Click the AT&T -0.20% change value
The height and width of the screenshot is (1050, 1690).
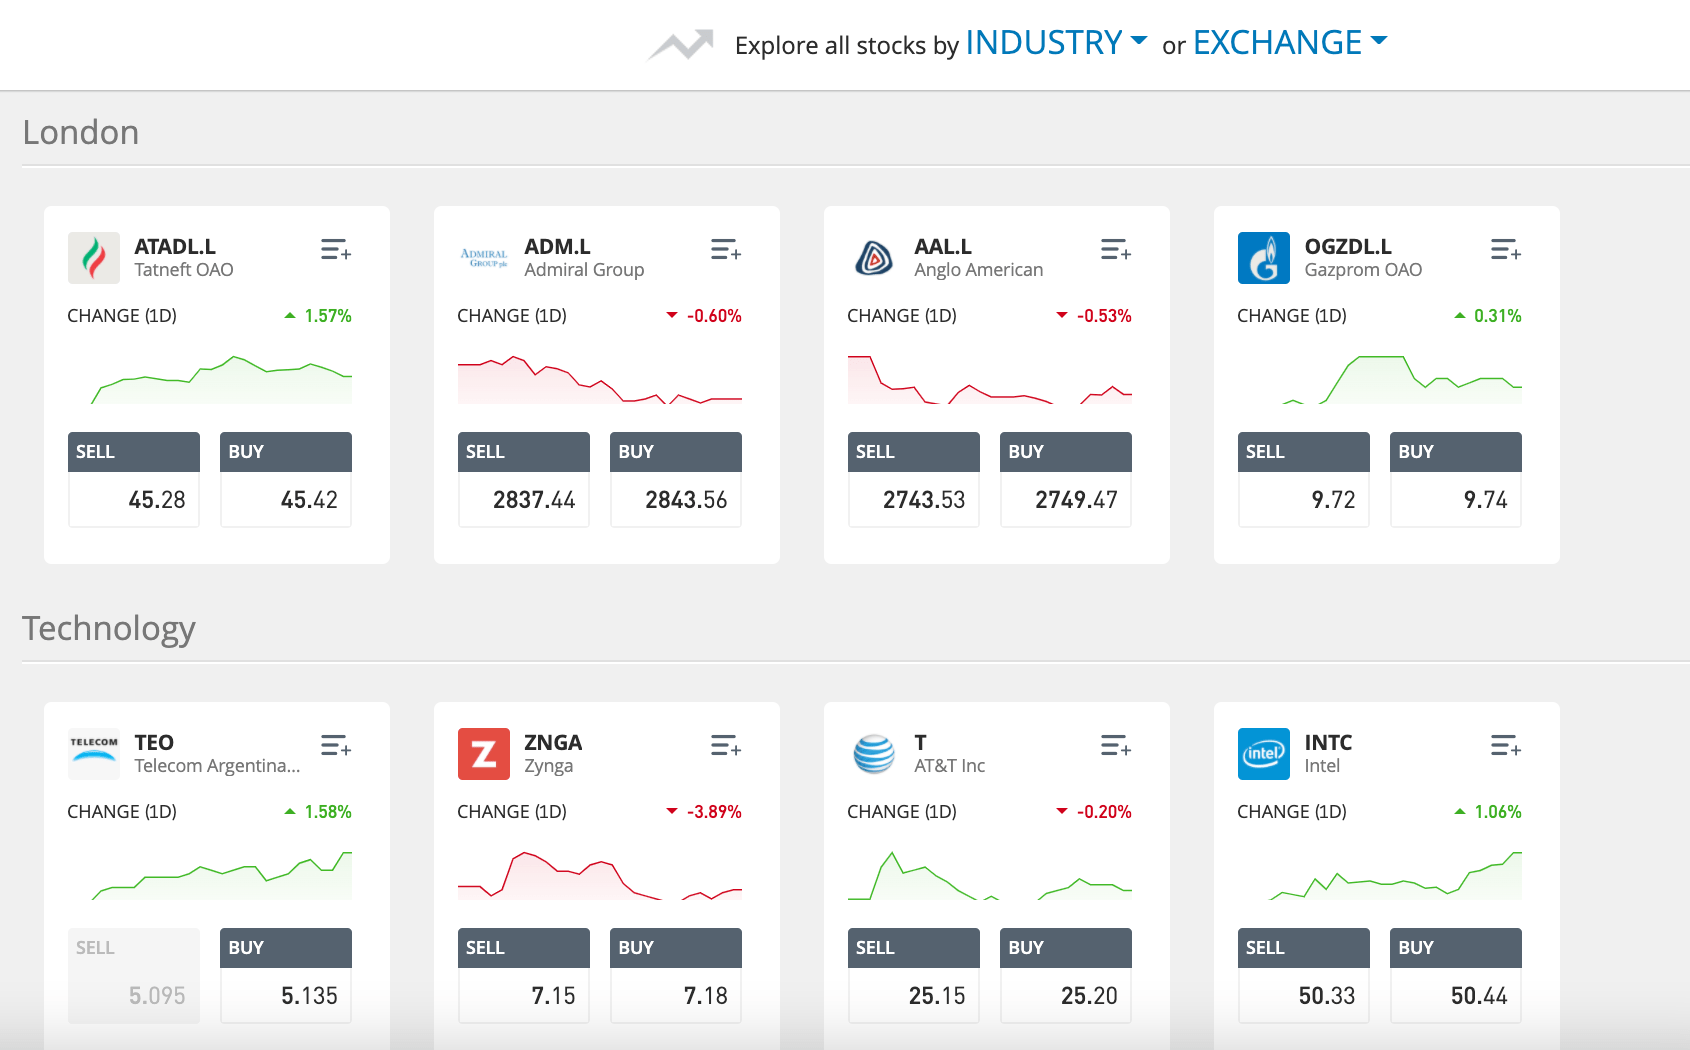click(1104, 812)
